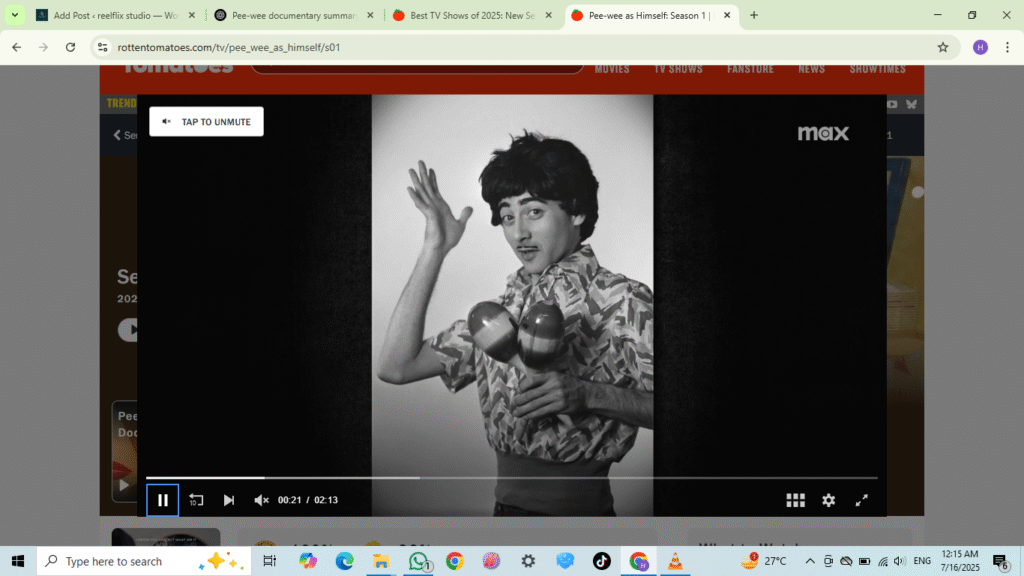Go forward in browser history
This screenshot has height=576, width=1024.
(43, 47)
